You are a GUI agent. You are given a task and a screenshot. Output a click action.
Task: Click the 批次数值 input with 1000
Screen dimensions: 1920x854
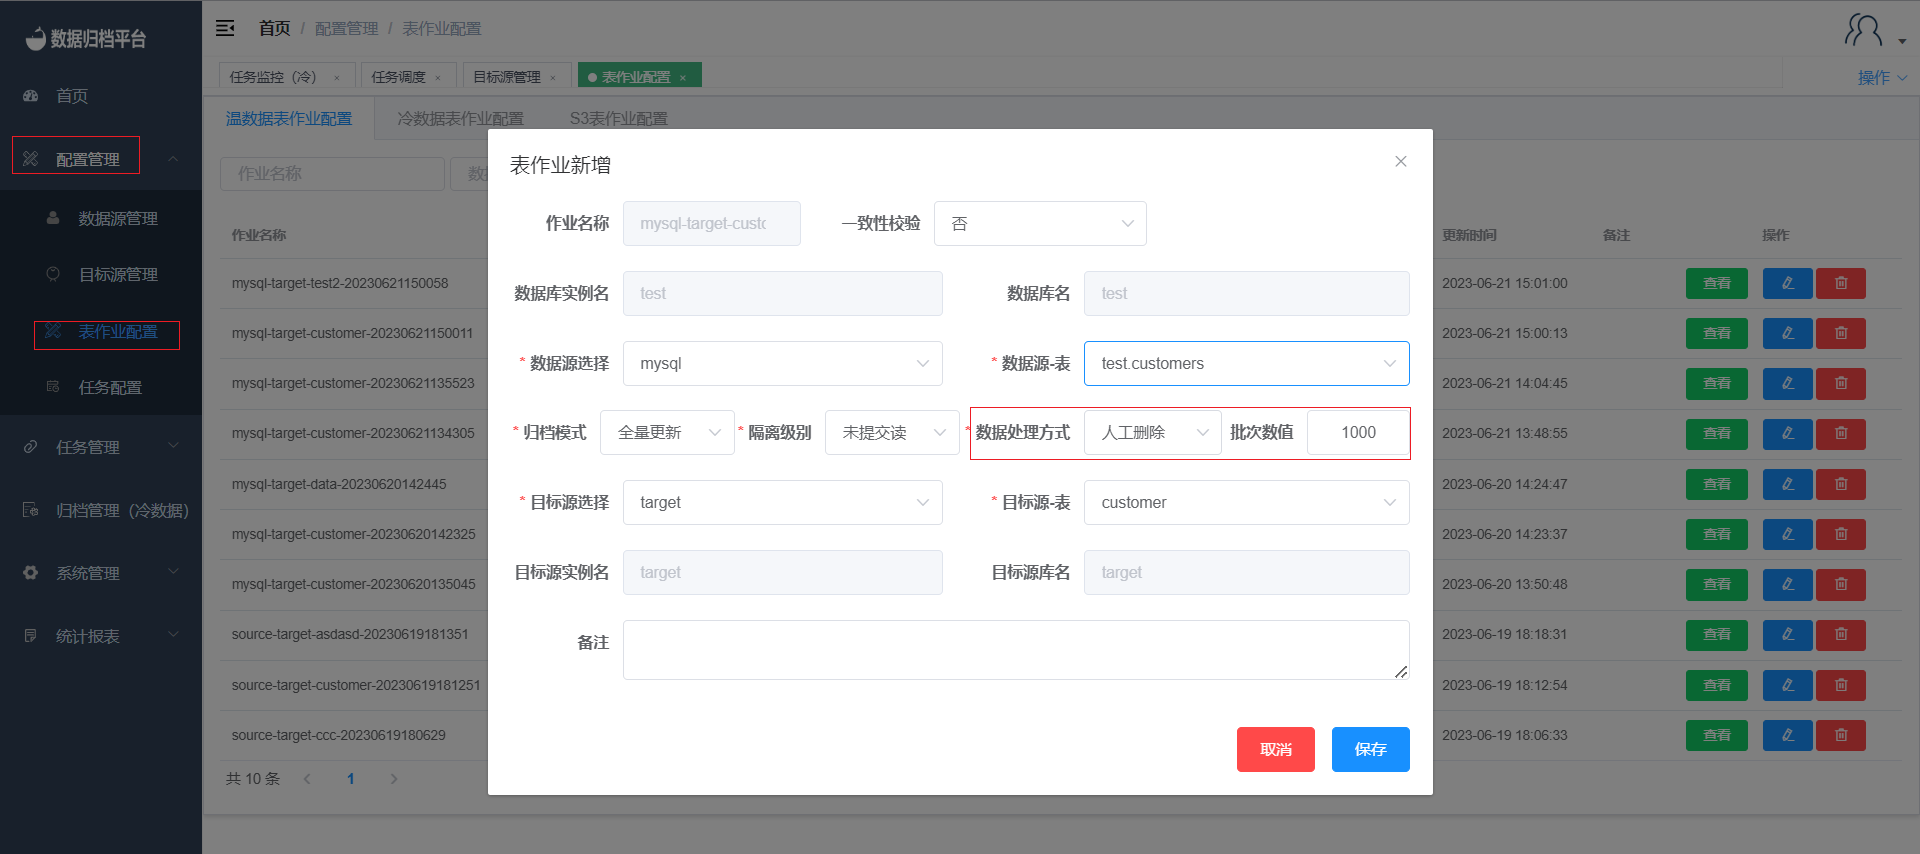point(1358,433)
